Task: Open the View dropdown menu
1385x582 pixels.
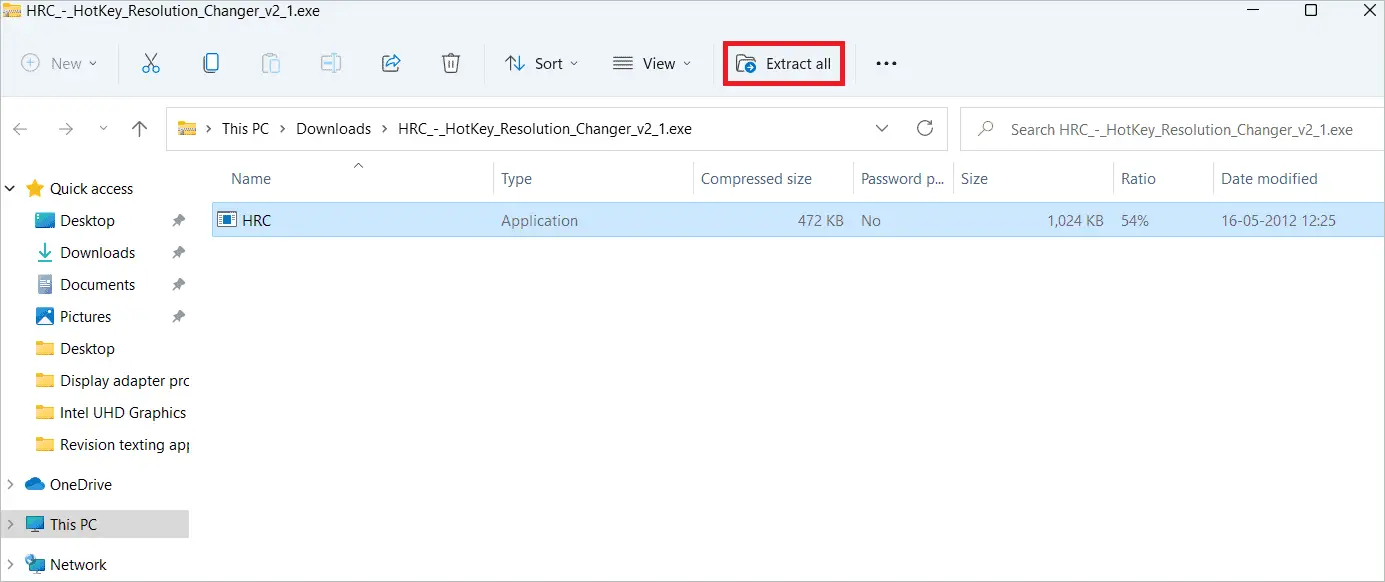Action: tap(652, 63)
